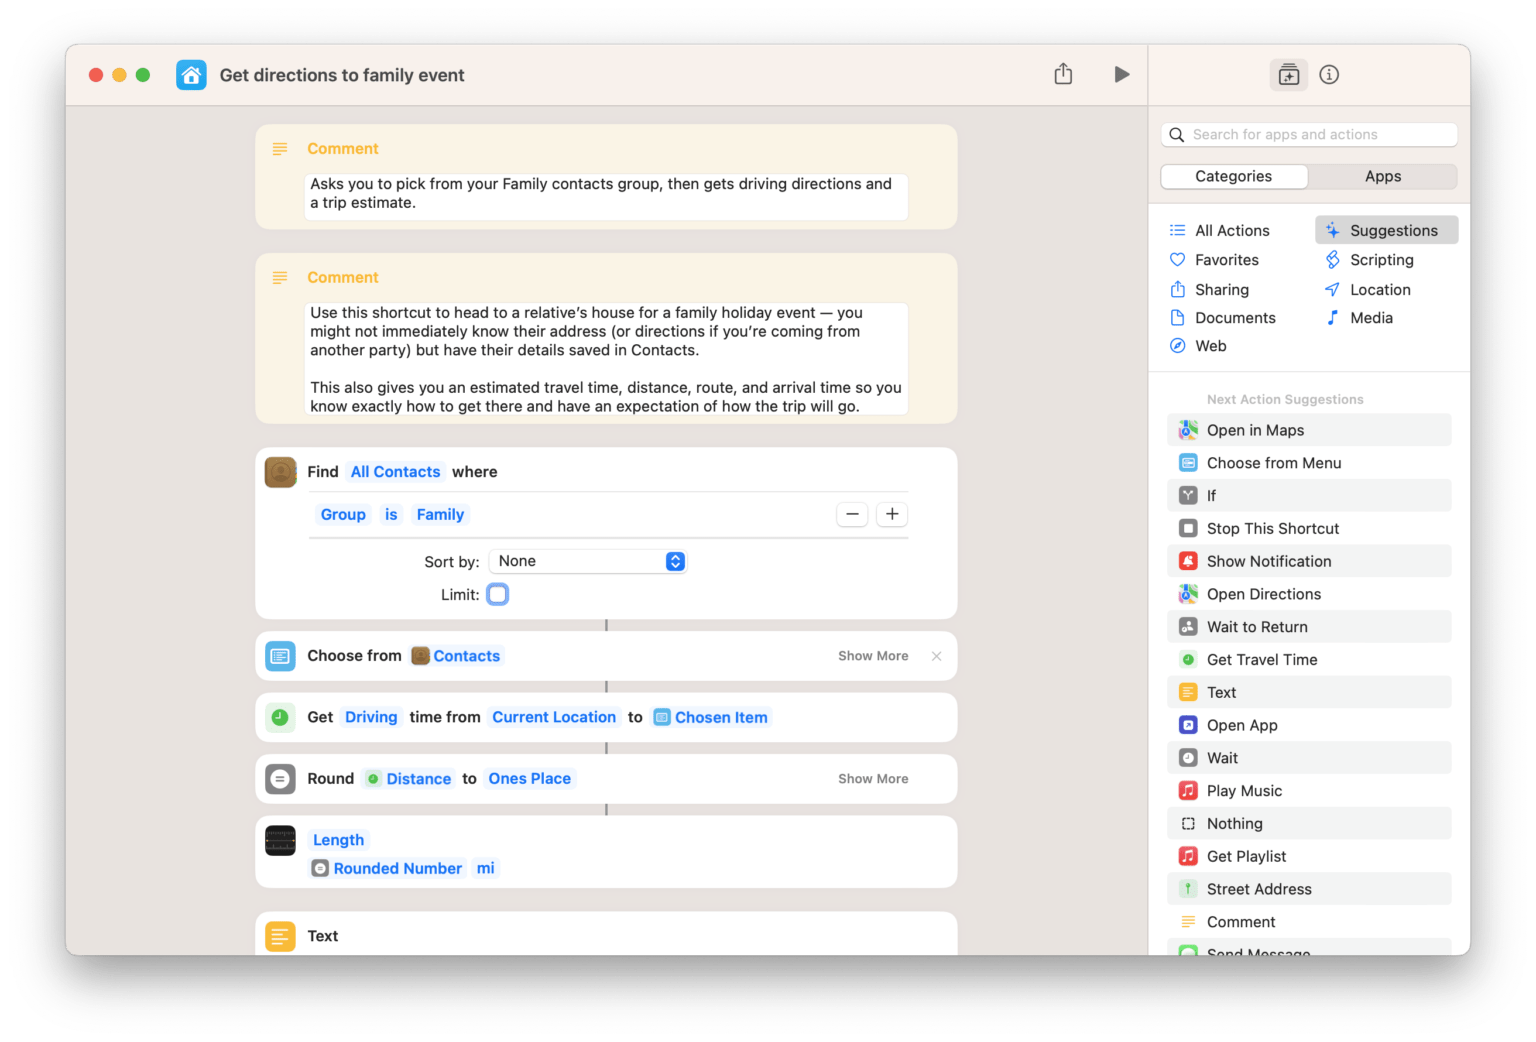Delete the Choose from Contacts action
The image size is (1536, 1042).
936,656
